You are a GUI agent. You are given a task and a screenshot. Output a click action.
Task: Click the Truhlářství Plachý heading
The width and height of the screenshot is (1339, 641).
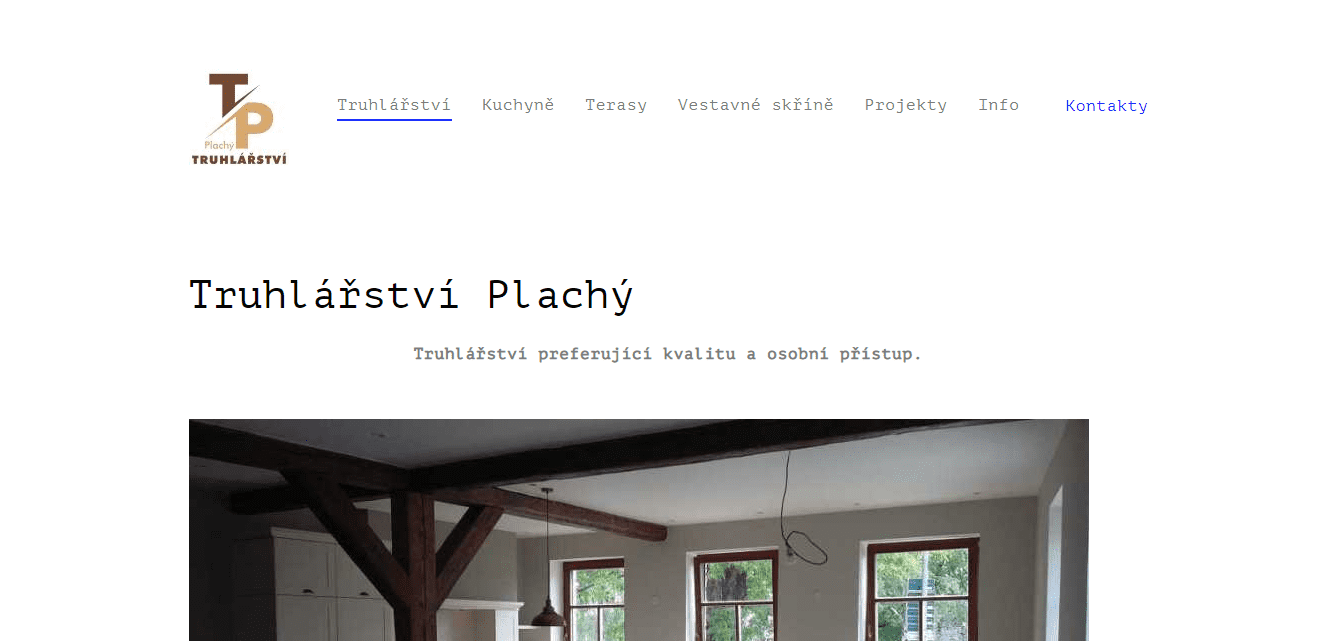point(411,296)
